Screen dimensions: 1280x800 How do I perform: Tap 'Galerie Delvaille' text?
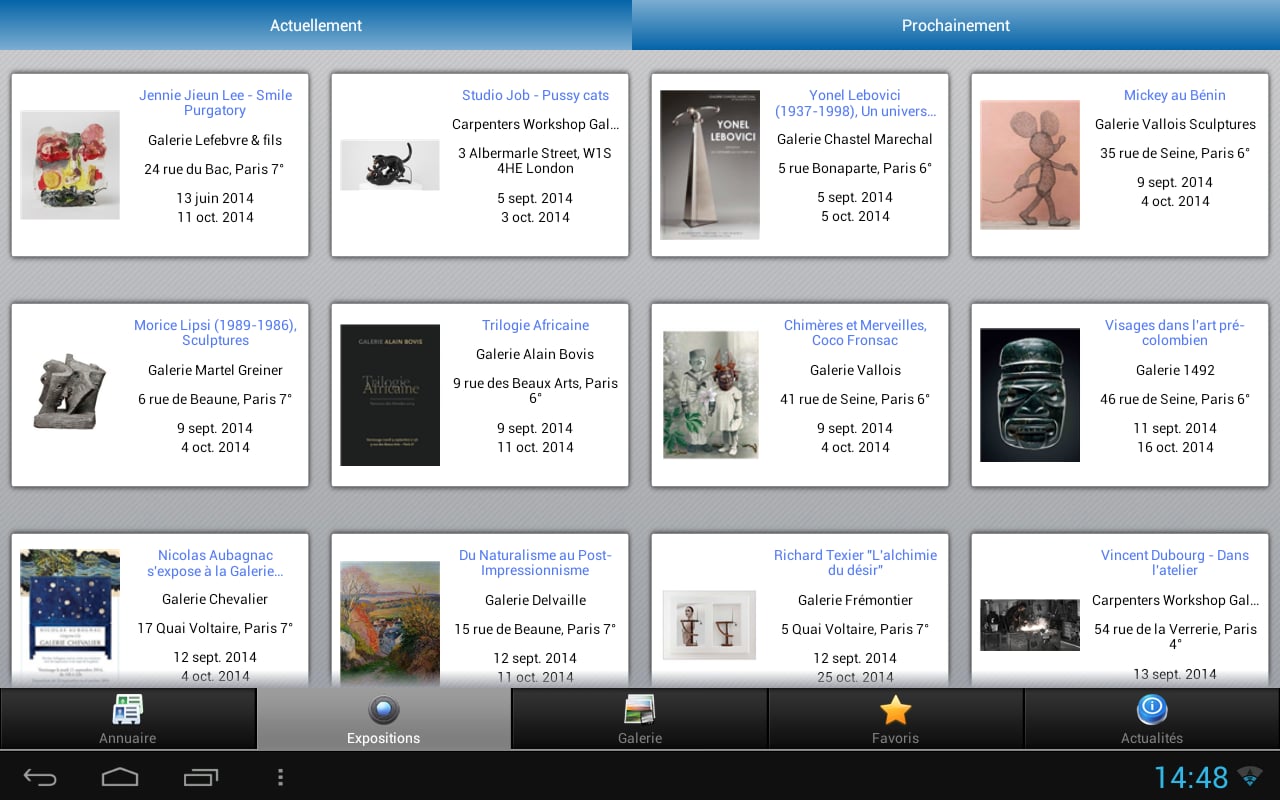click(535, 600)
